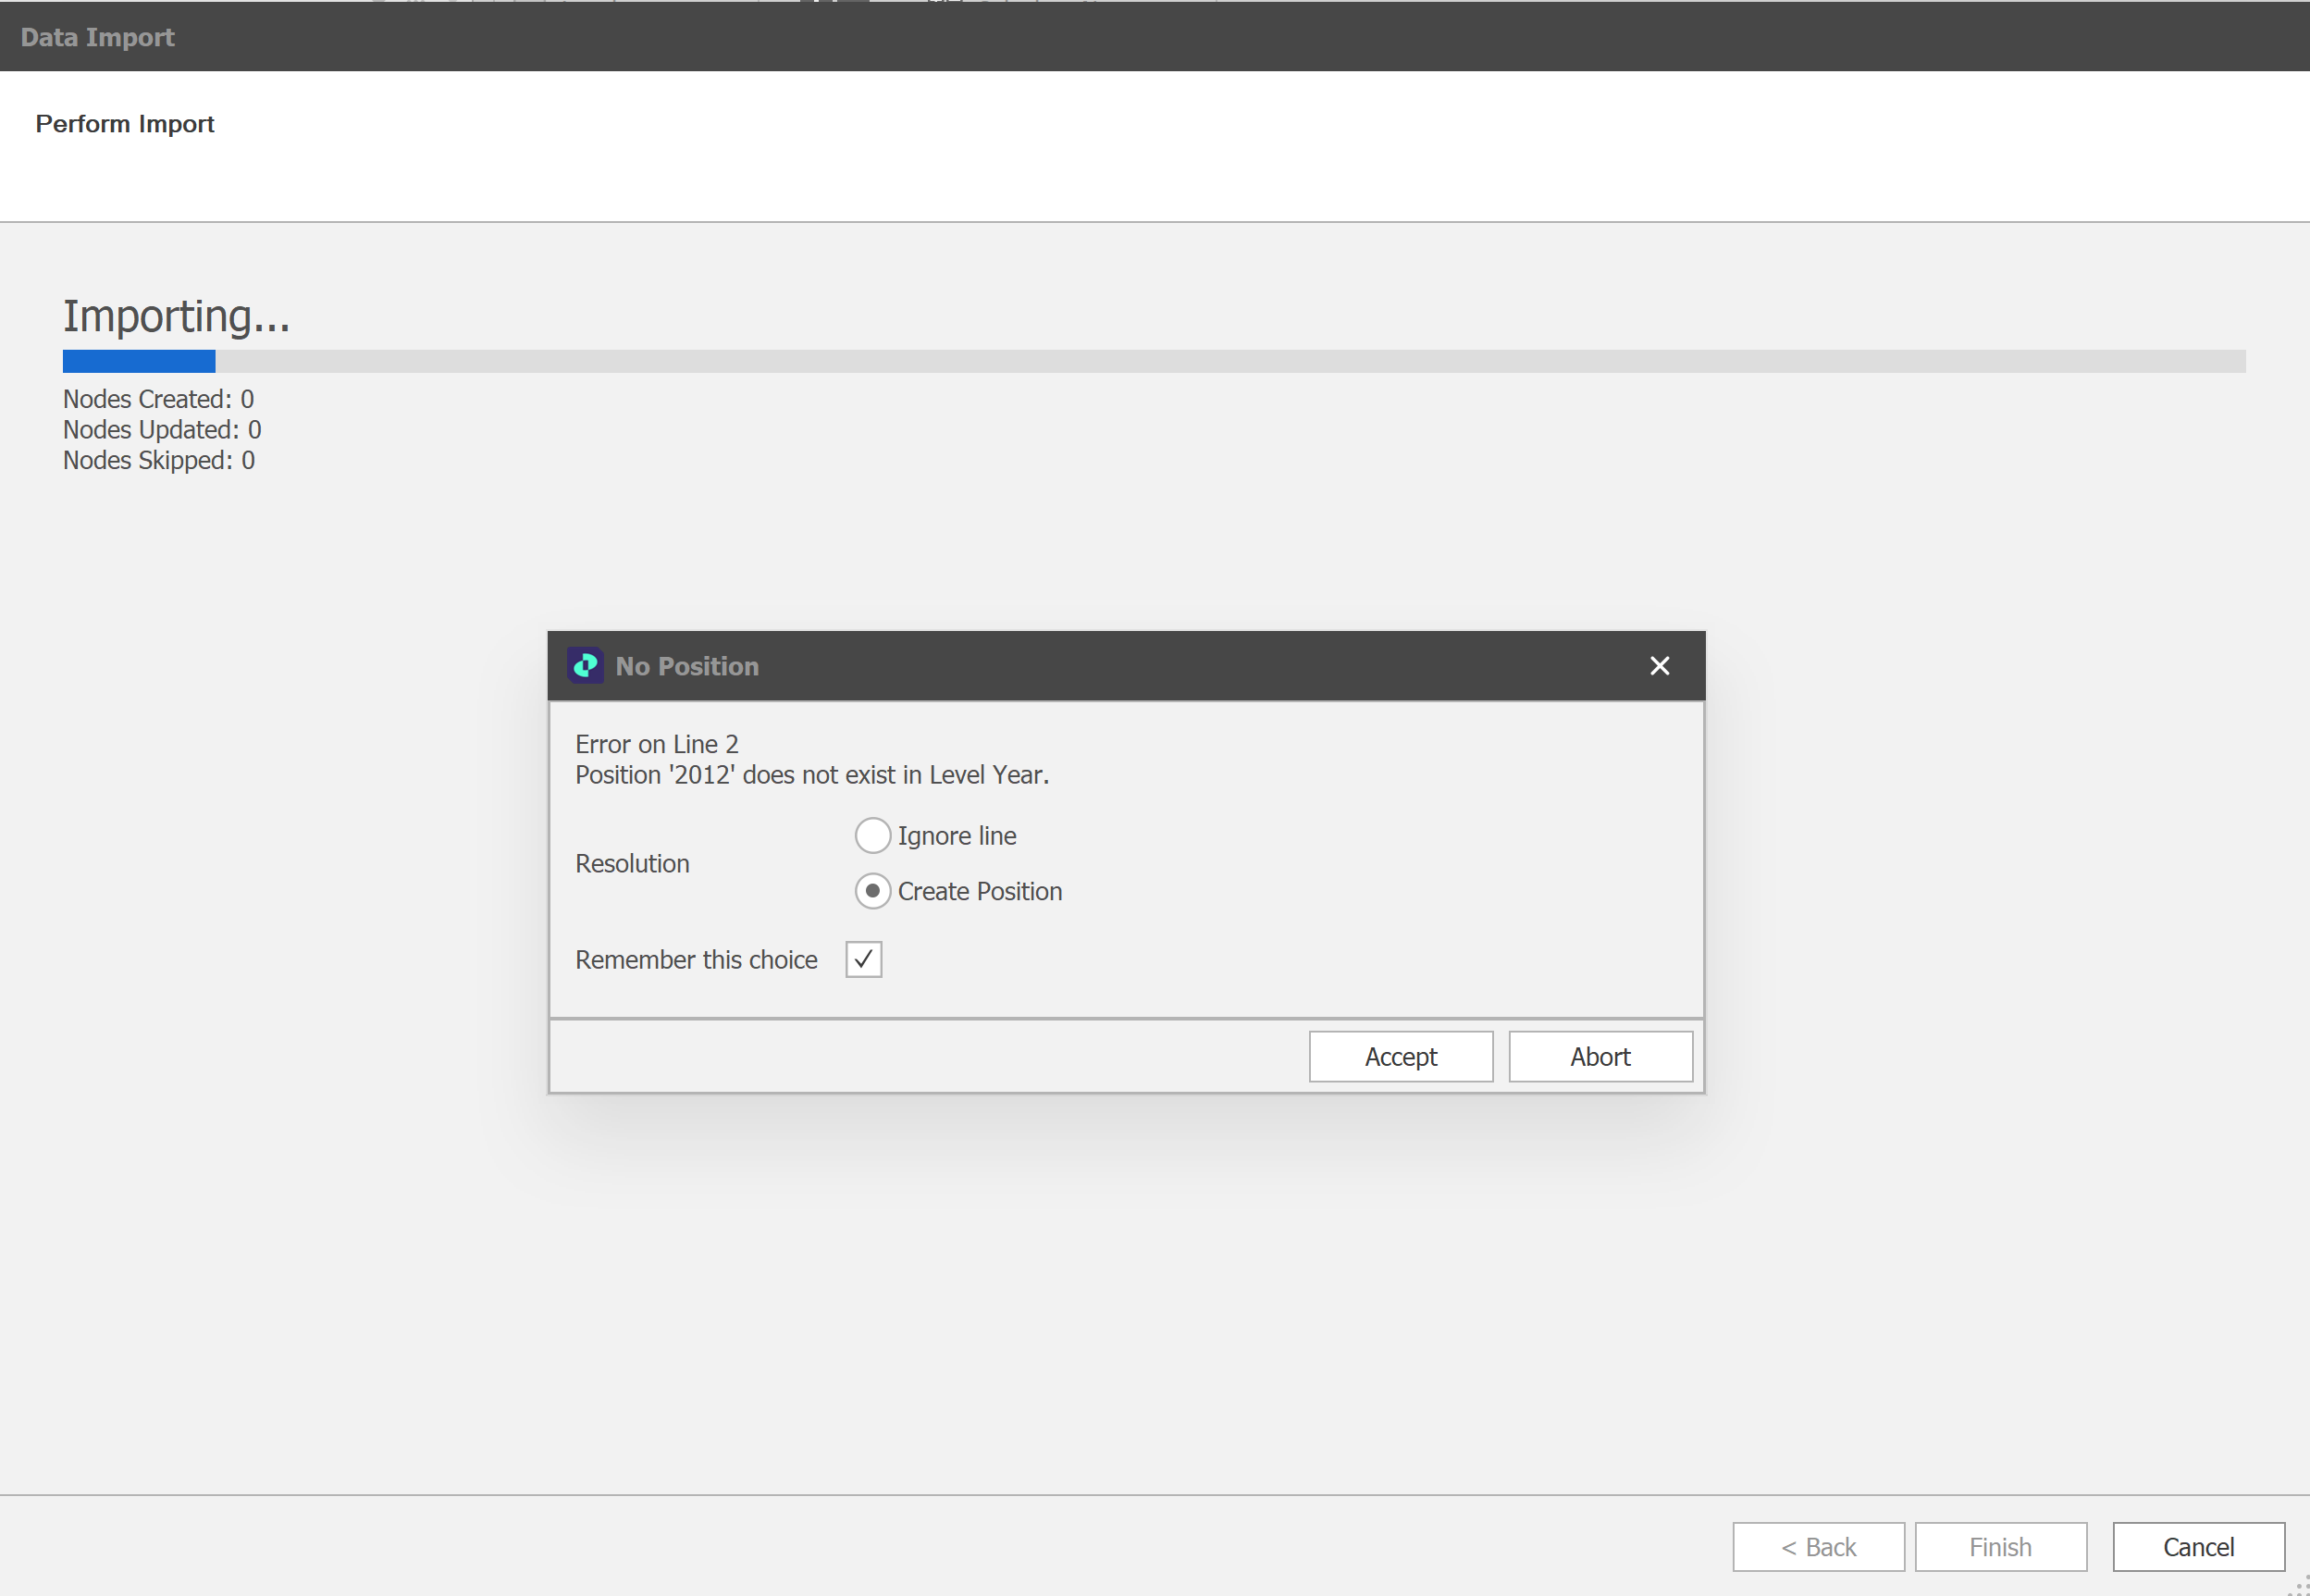Click the Finish wizard button

[x=2000, y=1546]
